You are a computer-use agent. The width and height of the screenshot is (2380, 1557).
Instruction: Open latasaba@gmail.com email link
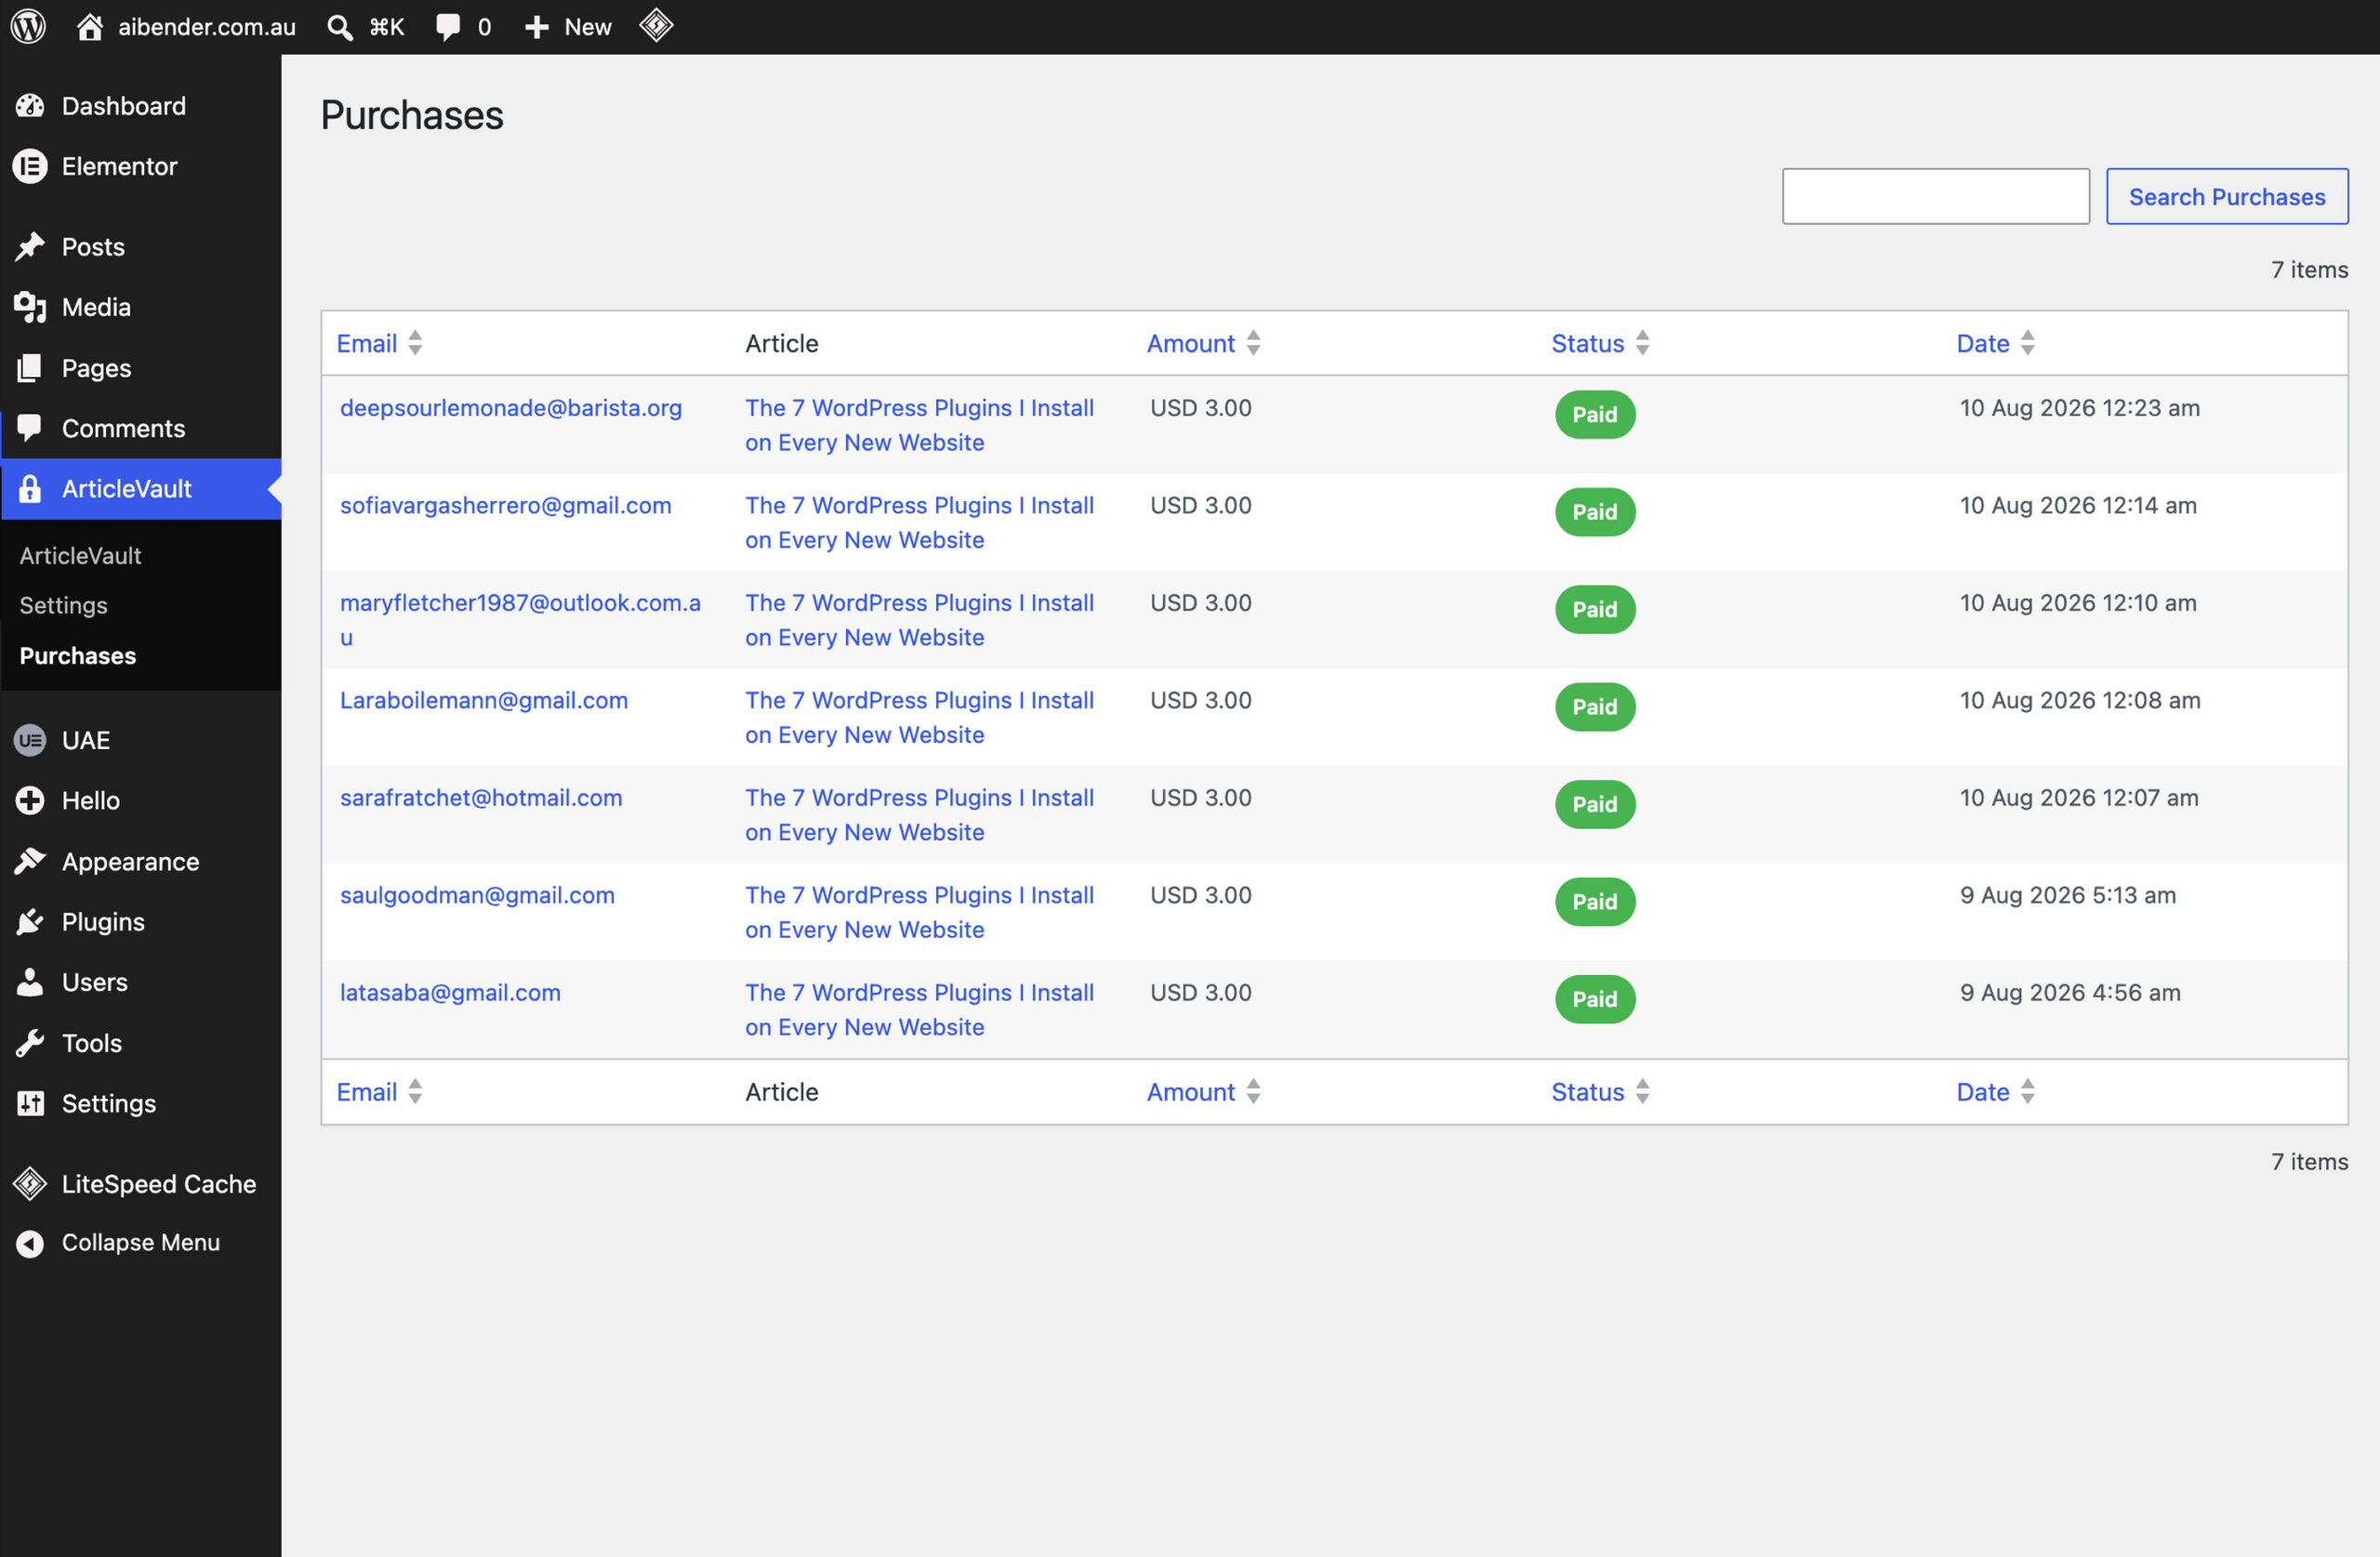450,993
